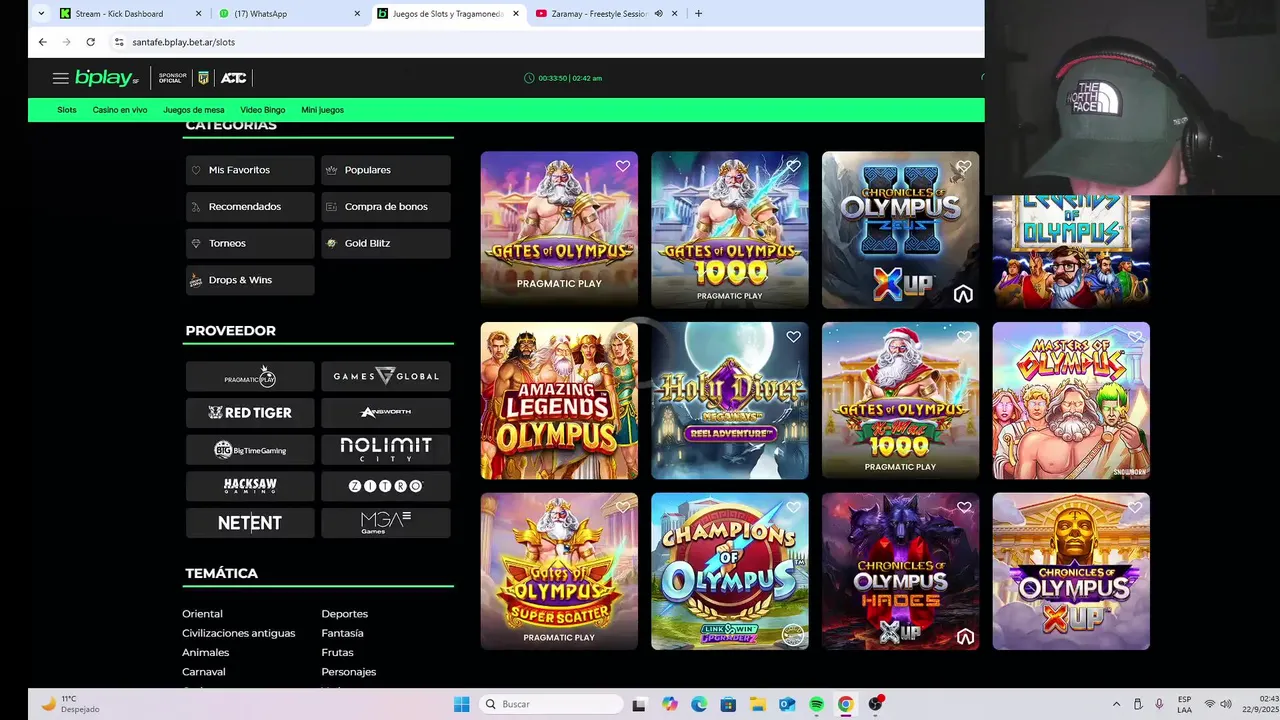Favorite the Gates of Olympus game
Screen dimensions: 1280x720
(x=623, y=166)
